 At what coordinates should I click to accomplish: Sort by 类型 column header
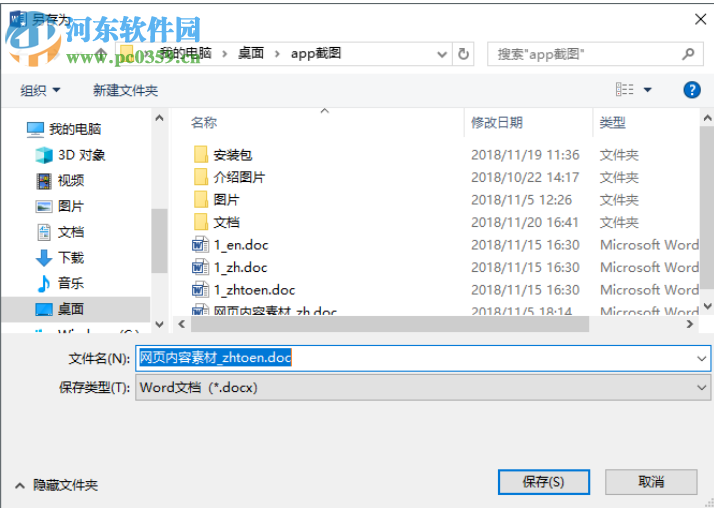pyautogui.click(x=612, y=122)
